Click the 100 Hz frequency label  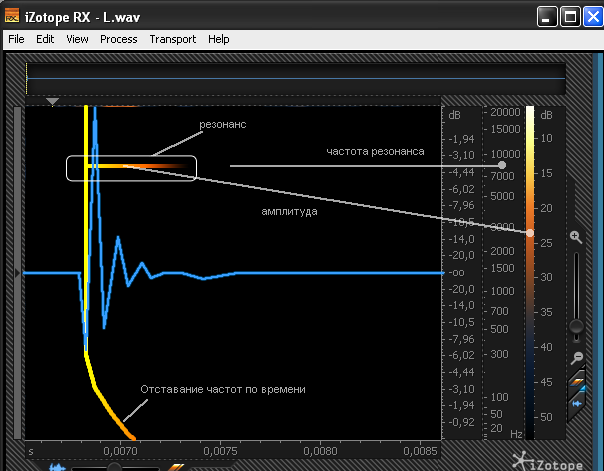pyautogui.click(x=499, y=397)
